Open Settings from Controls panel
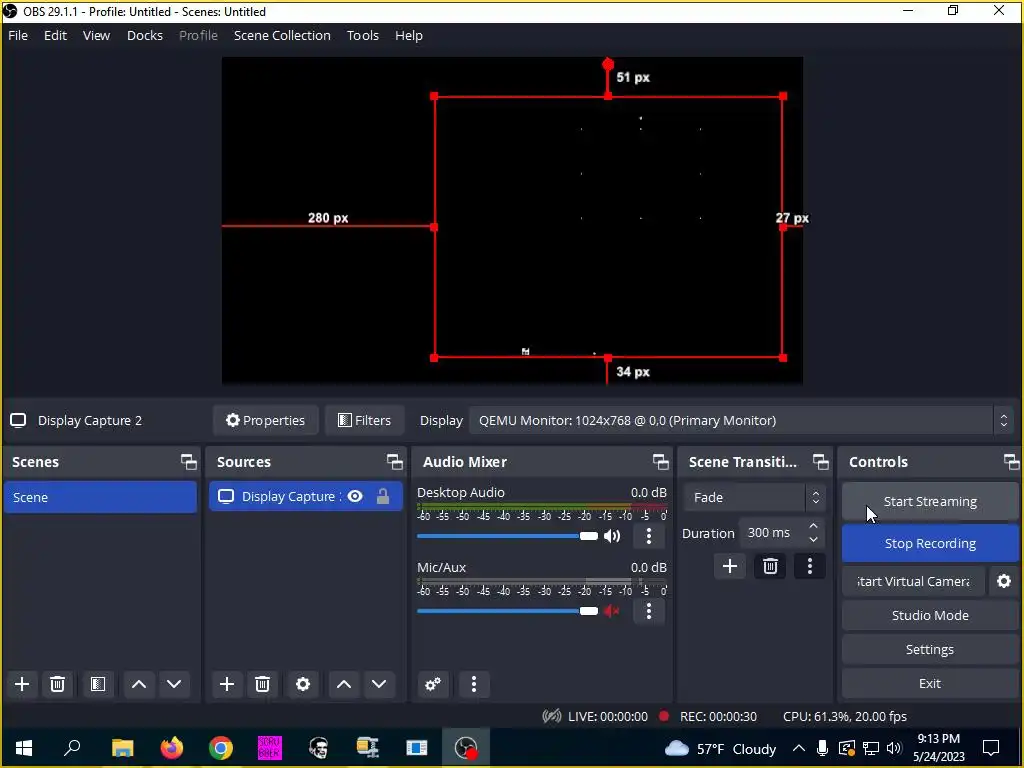Screen dimensions: 1024x768 (x=930, y=649)
